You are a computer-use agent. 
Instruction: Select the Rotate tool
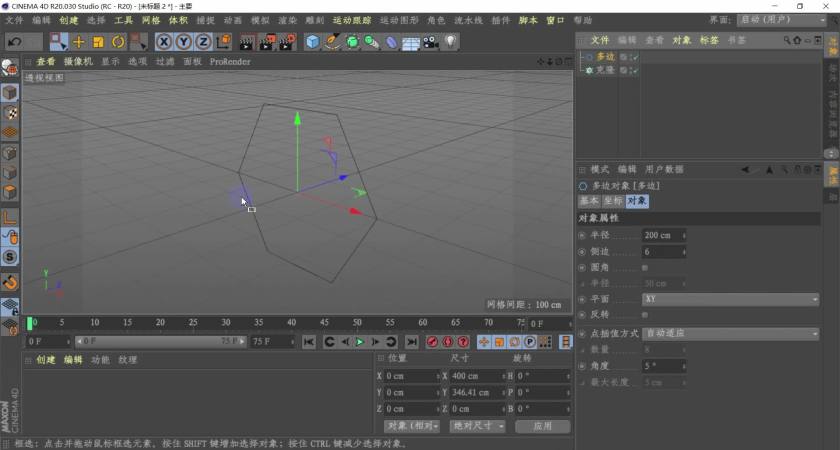point(117,41)
